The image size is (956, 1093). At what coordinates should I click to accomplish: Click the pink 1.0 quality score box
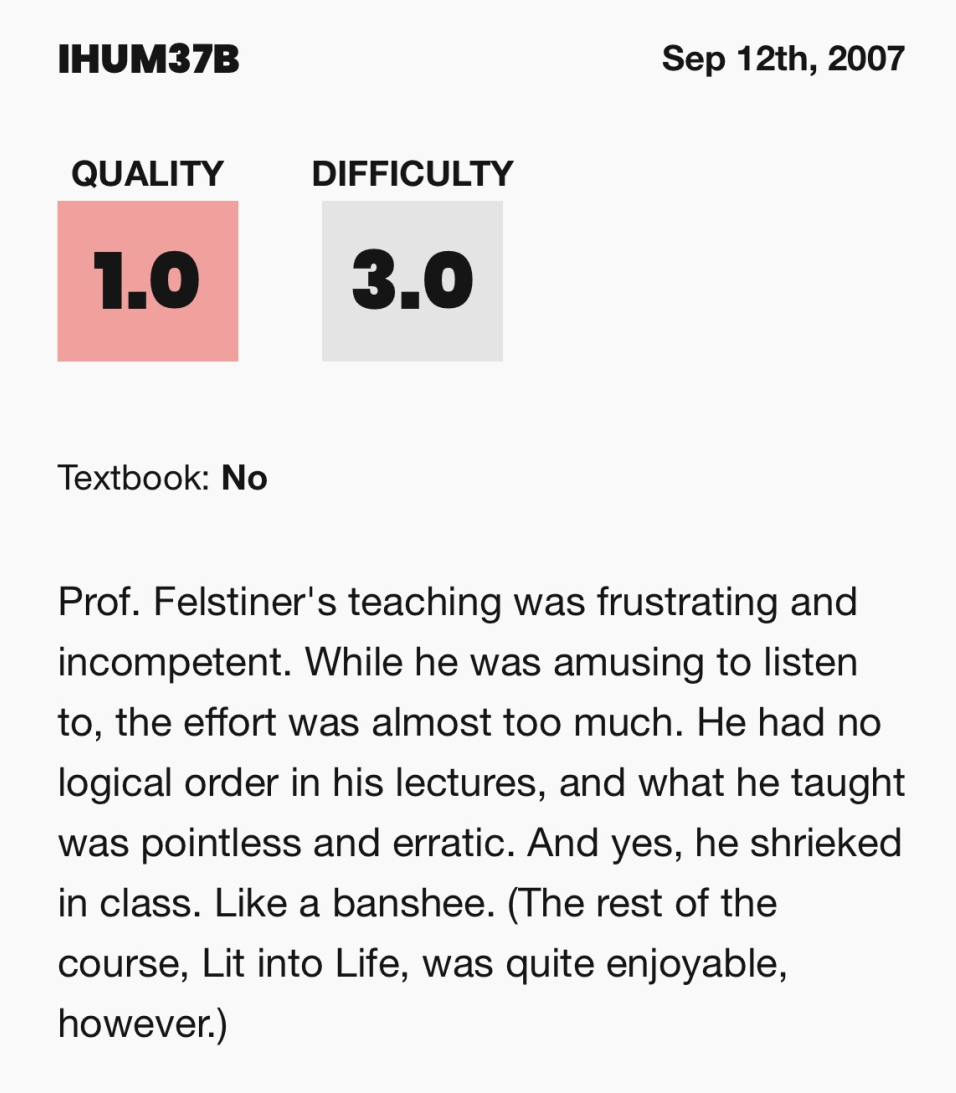pos(148,281)
